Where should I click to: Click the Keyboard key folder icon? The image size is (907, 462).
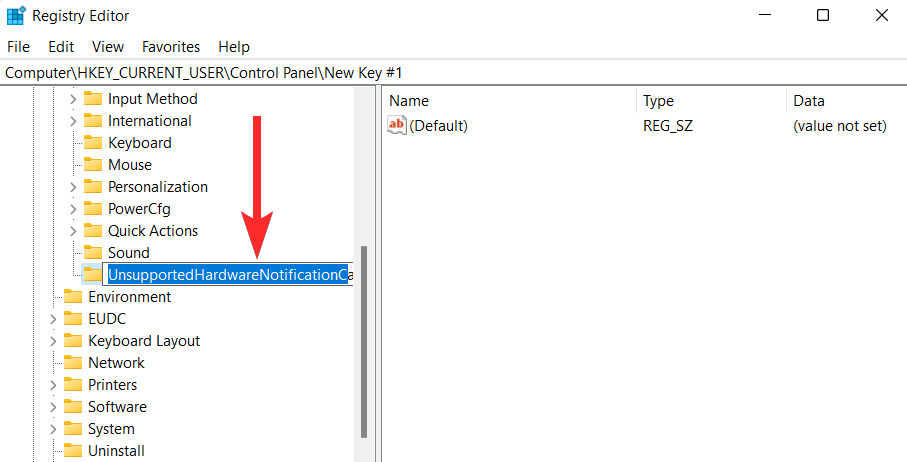pyautogui.click(x=93, y=143)
